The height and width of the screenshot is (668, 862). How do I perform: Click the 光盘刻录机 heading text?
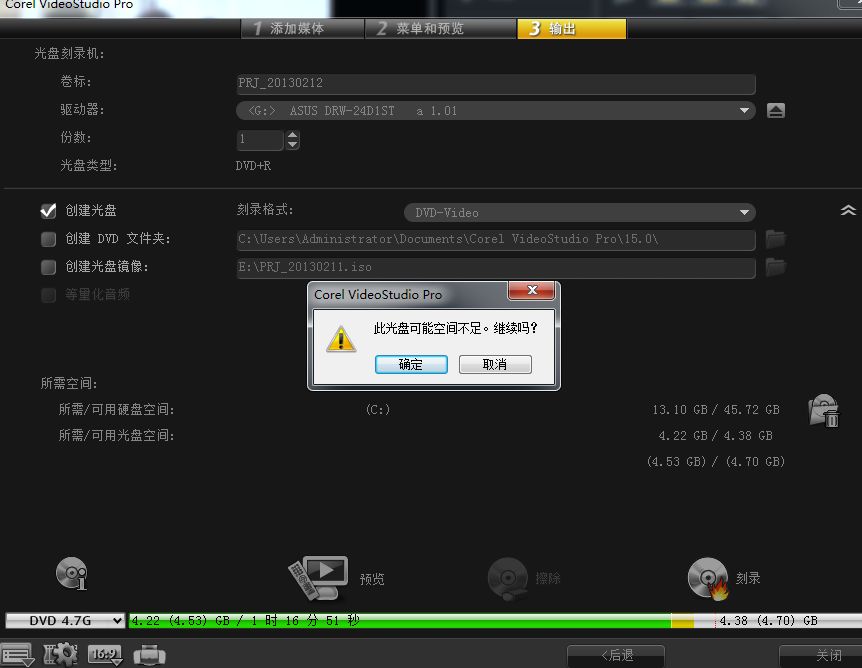(x=69, y=53)
